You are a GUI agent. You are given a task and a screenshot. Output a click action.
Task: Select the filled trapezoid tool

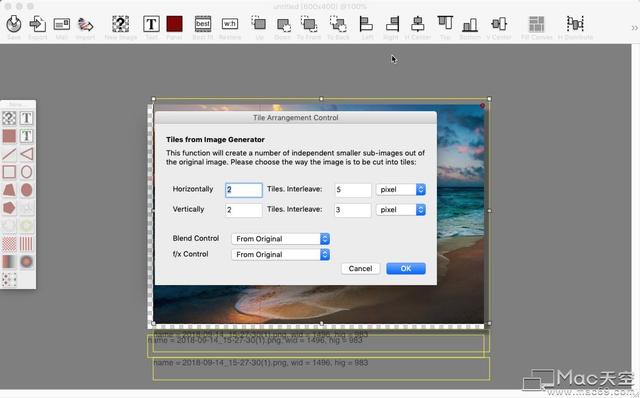coord(9,190)
